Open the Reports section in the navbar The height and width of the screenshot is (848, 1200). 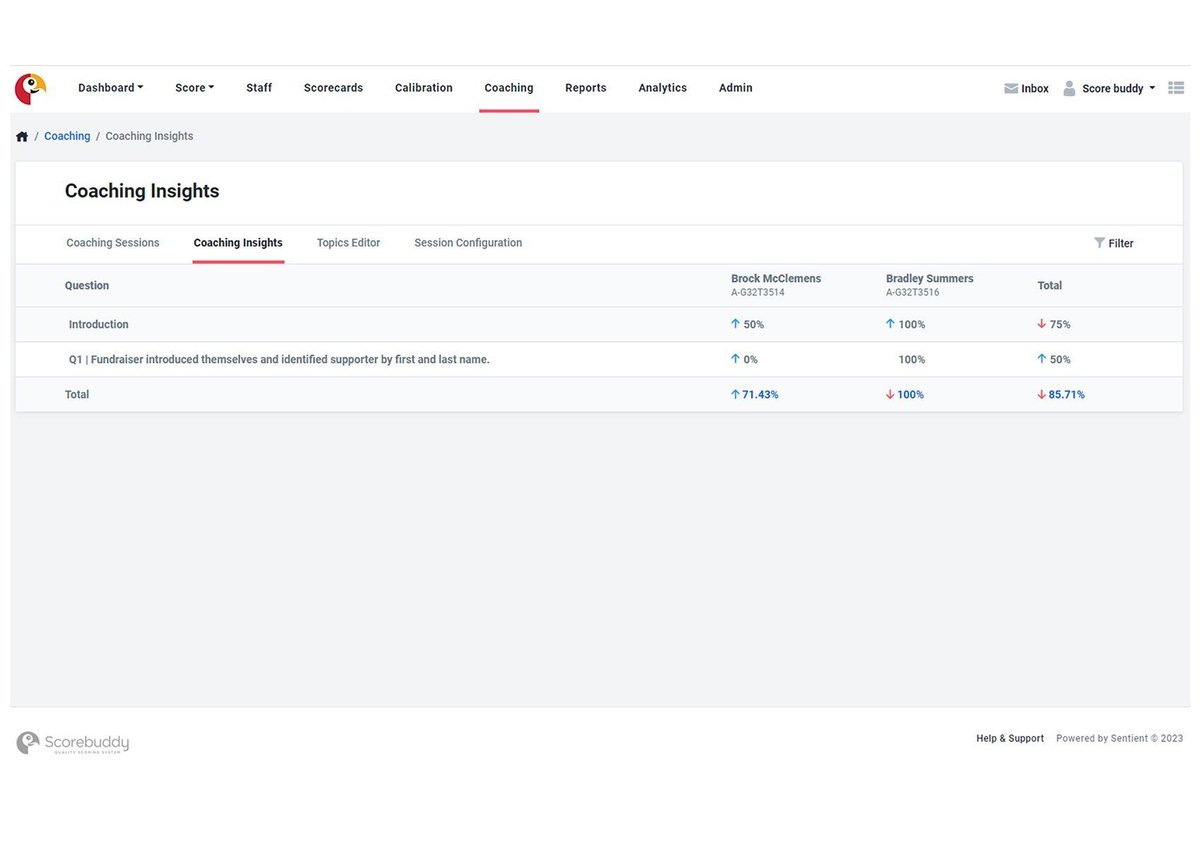click(585, 87)
